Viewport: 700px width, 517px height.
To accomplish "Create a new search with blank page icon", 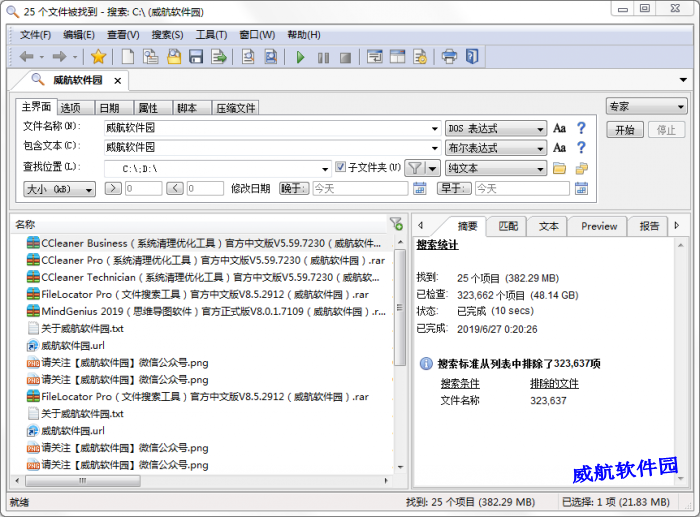I will pos(128,57).
